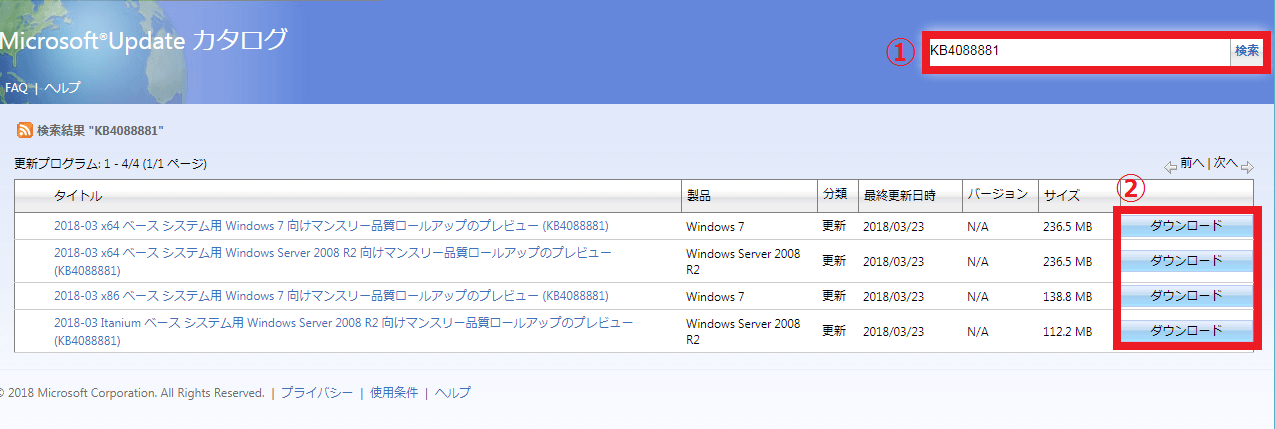Click the 112.2 MB size cell
1275x429 pixels.
coord(1068,332)
